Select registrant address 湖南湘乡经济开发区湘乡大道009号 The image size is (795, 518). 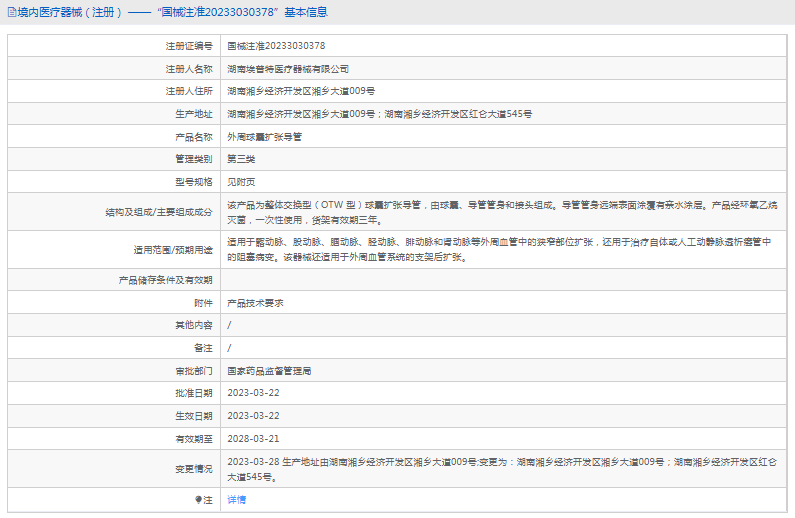(301, 91)
